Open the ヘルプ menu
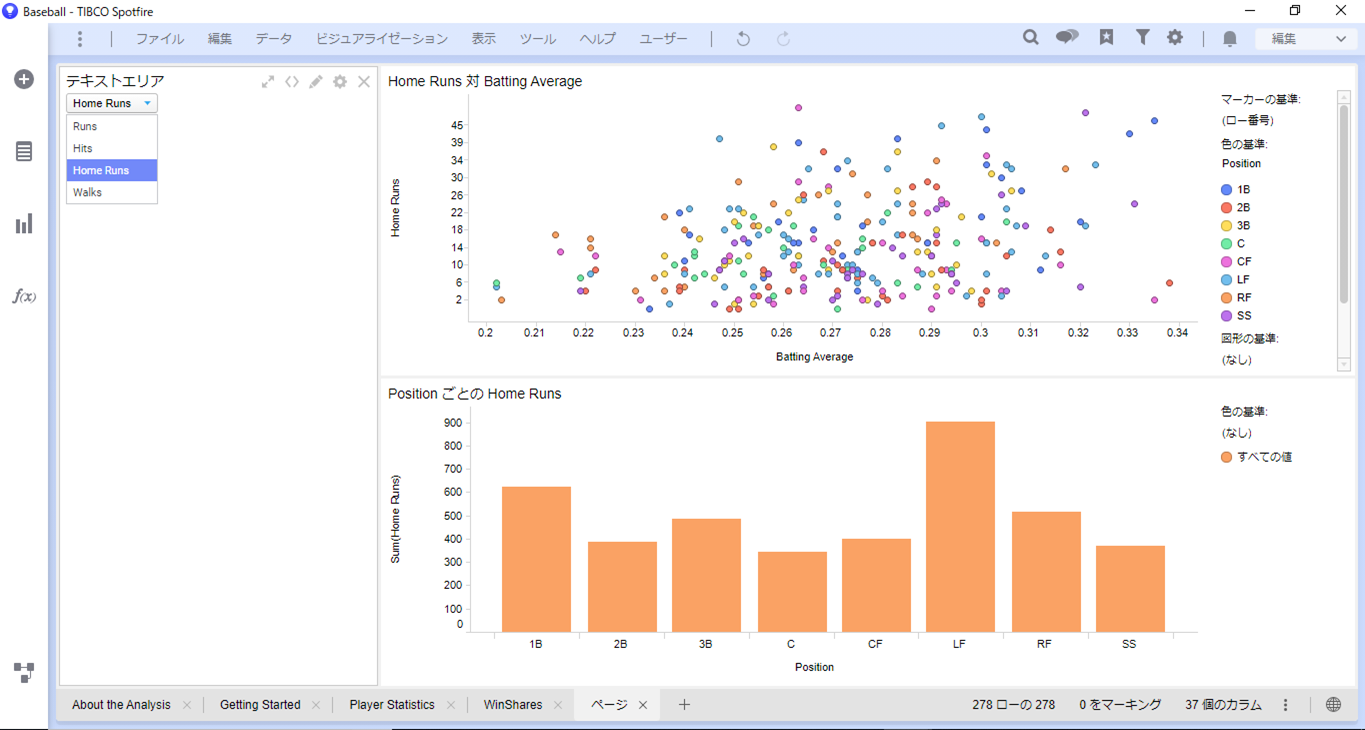This screenshot has height=730, width=1365. tap(598, 39)
